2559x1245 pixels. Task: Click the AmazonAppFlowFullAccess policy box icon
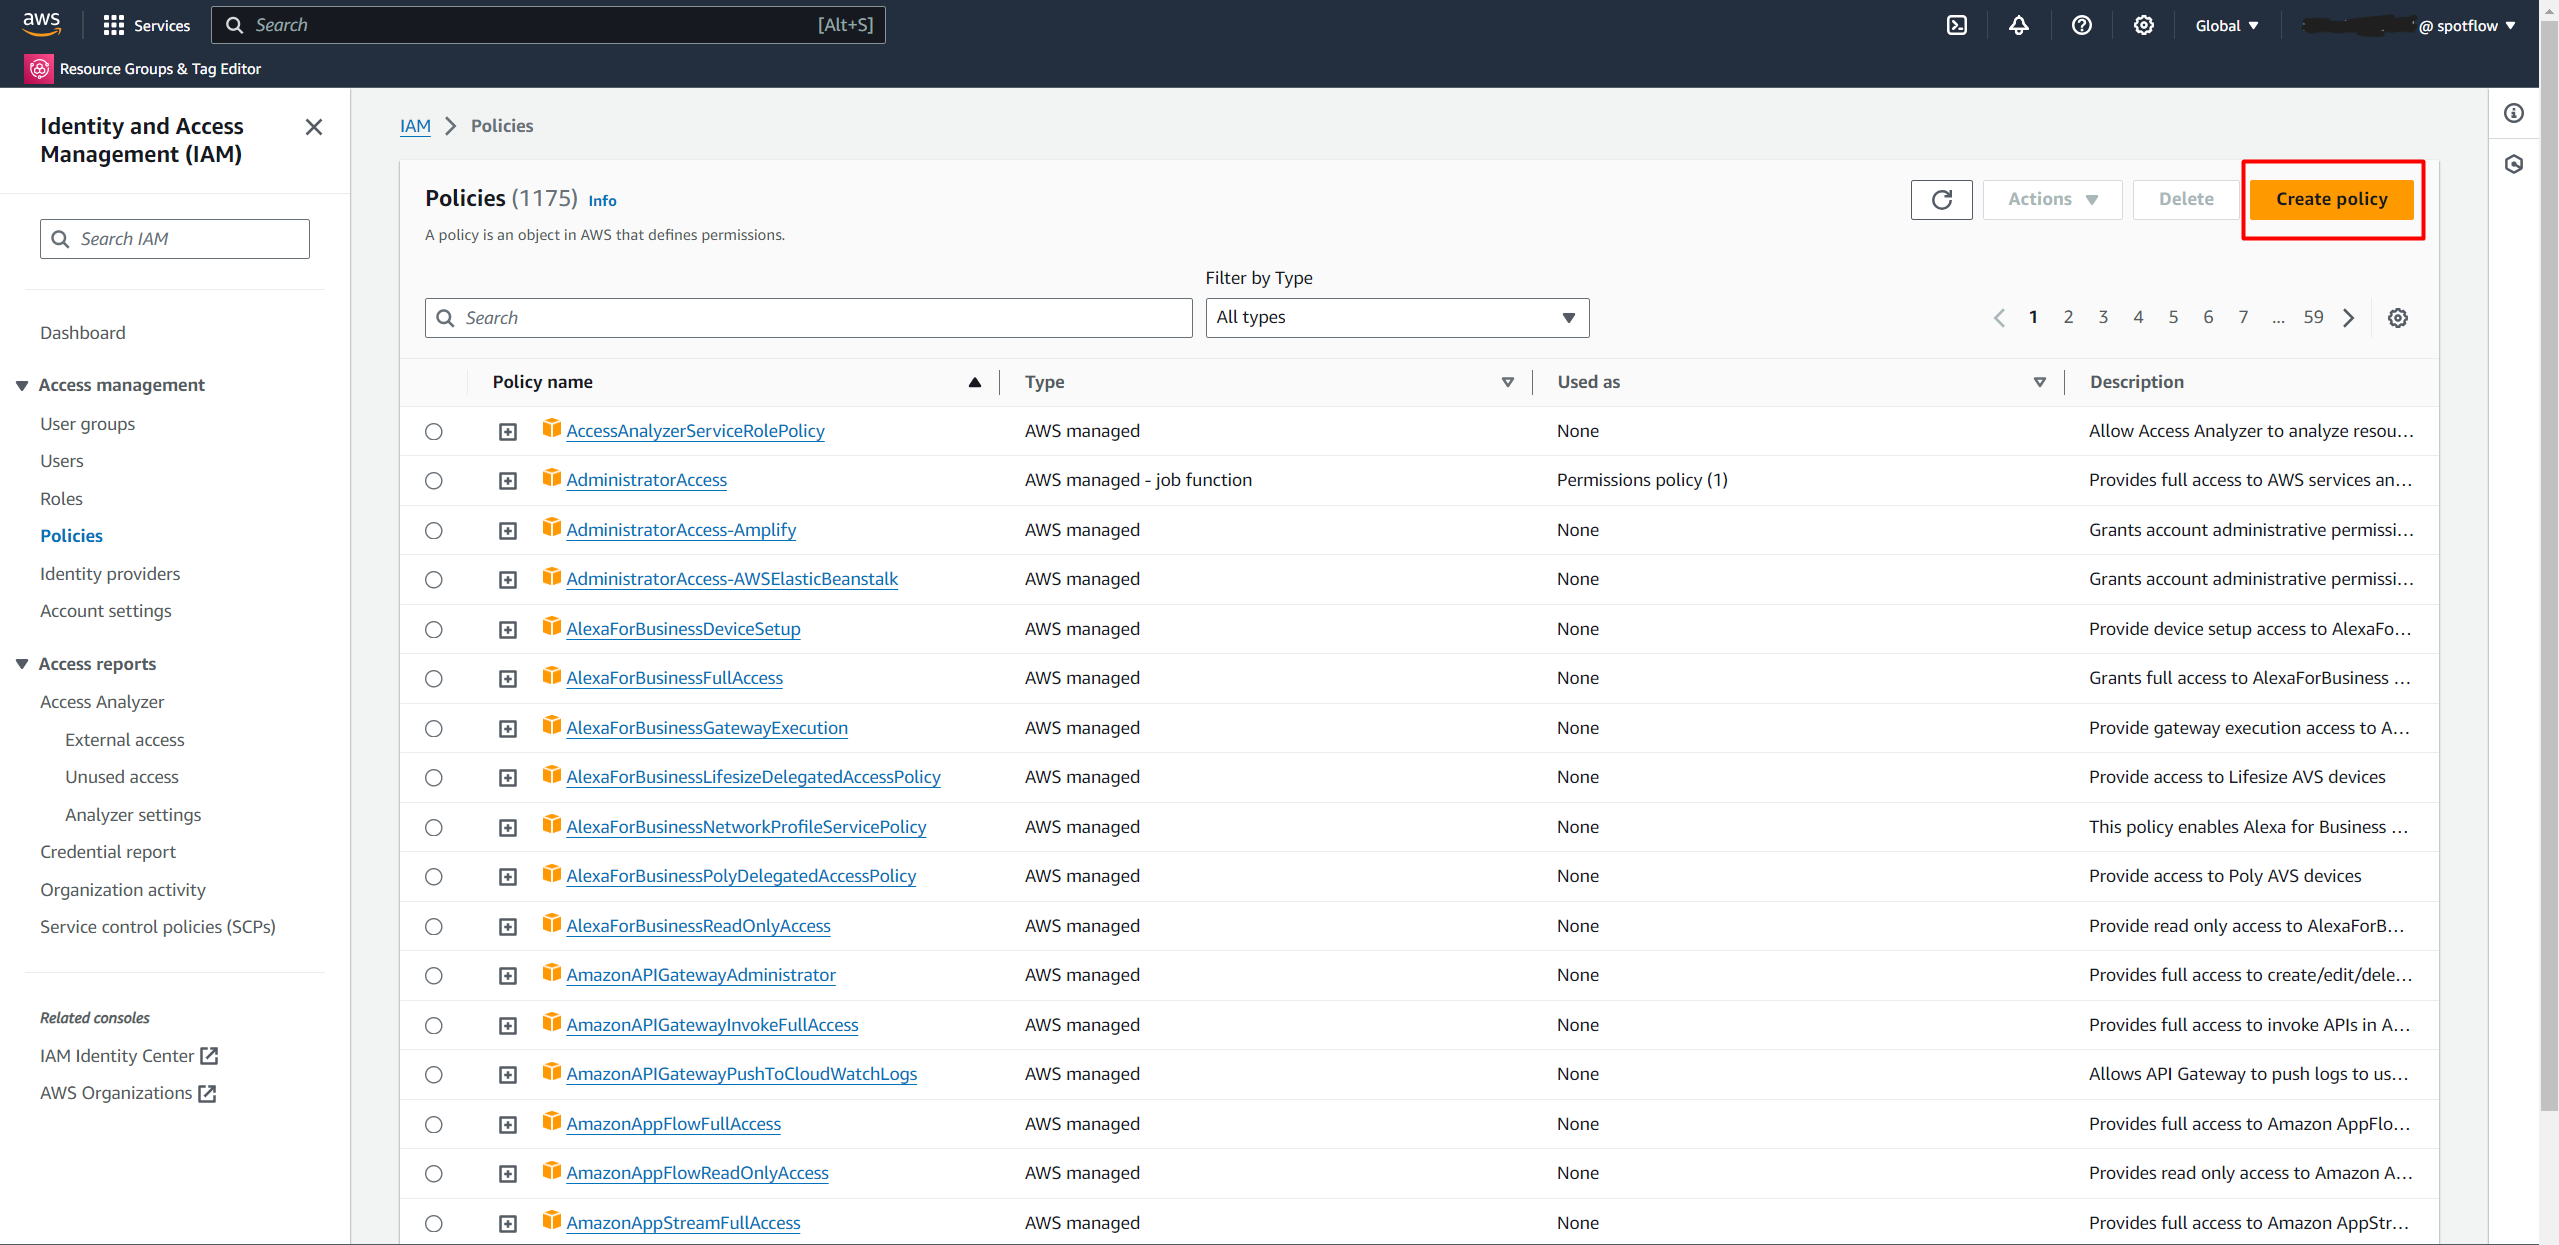(x=552, y=1122)
